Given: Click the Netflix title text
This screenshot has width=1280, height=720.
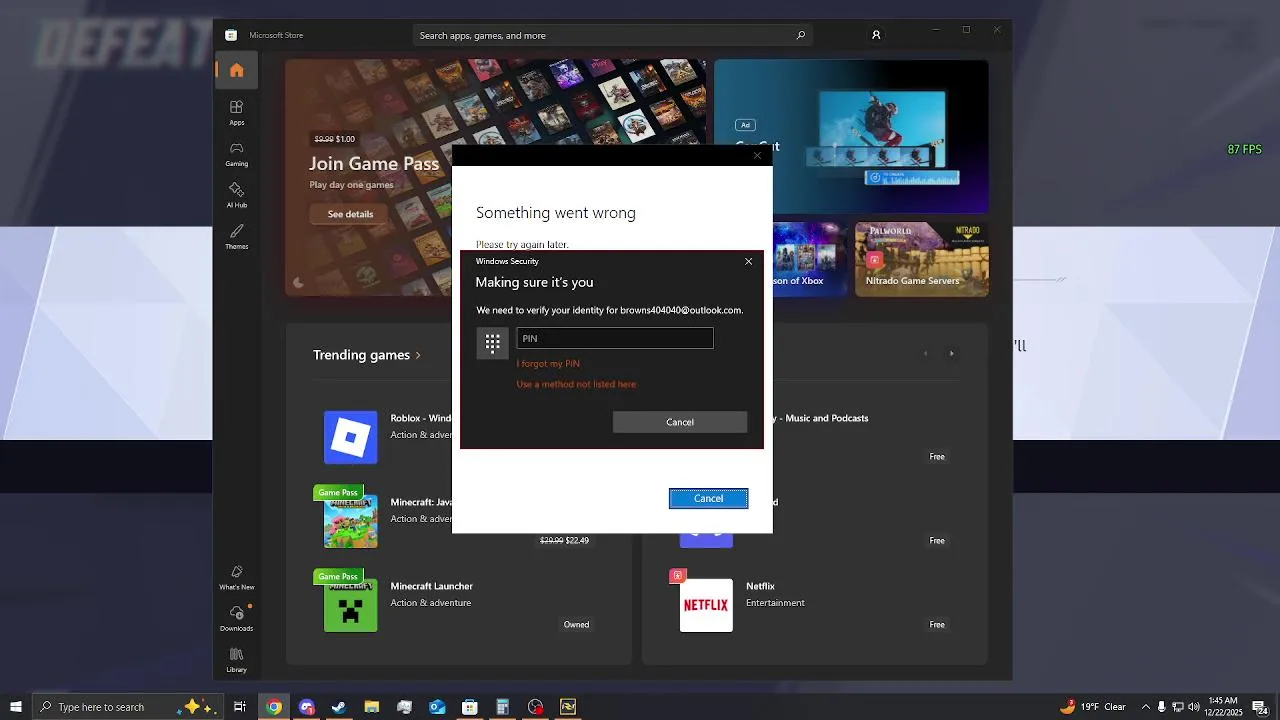Looking at the screenshot, I should pyautogui.click(x=760, y=586).
